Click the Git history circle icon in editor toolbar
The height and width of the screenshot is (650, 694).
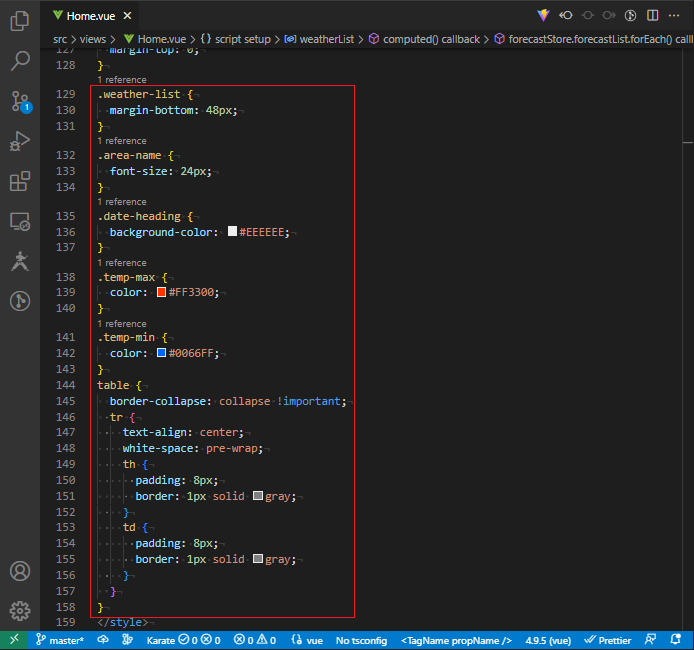coord(630,15)
